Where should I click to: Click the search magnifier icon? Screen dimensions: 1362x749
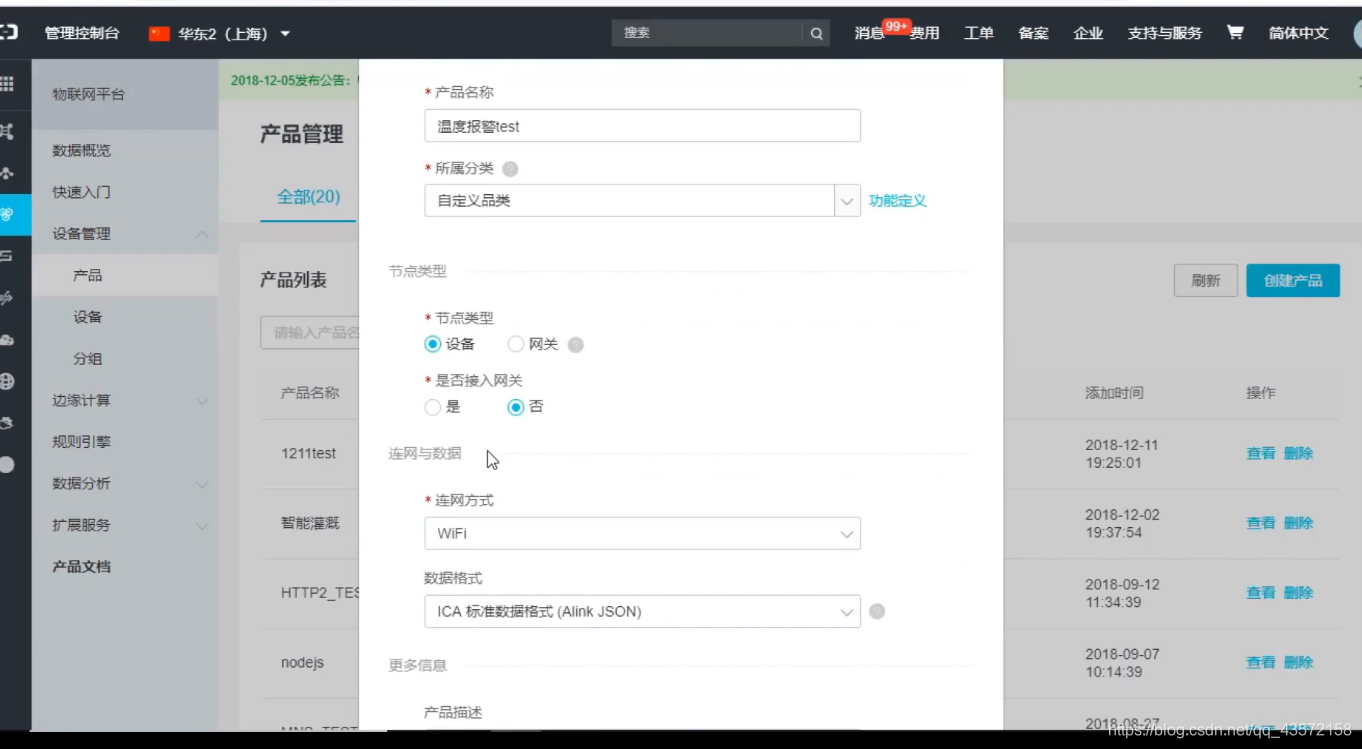coord(816,33)
